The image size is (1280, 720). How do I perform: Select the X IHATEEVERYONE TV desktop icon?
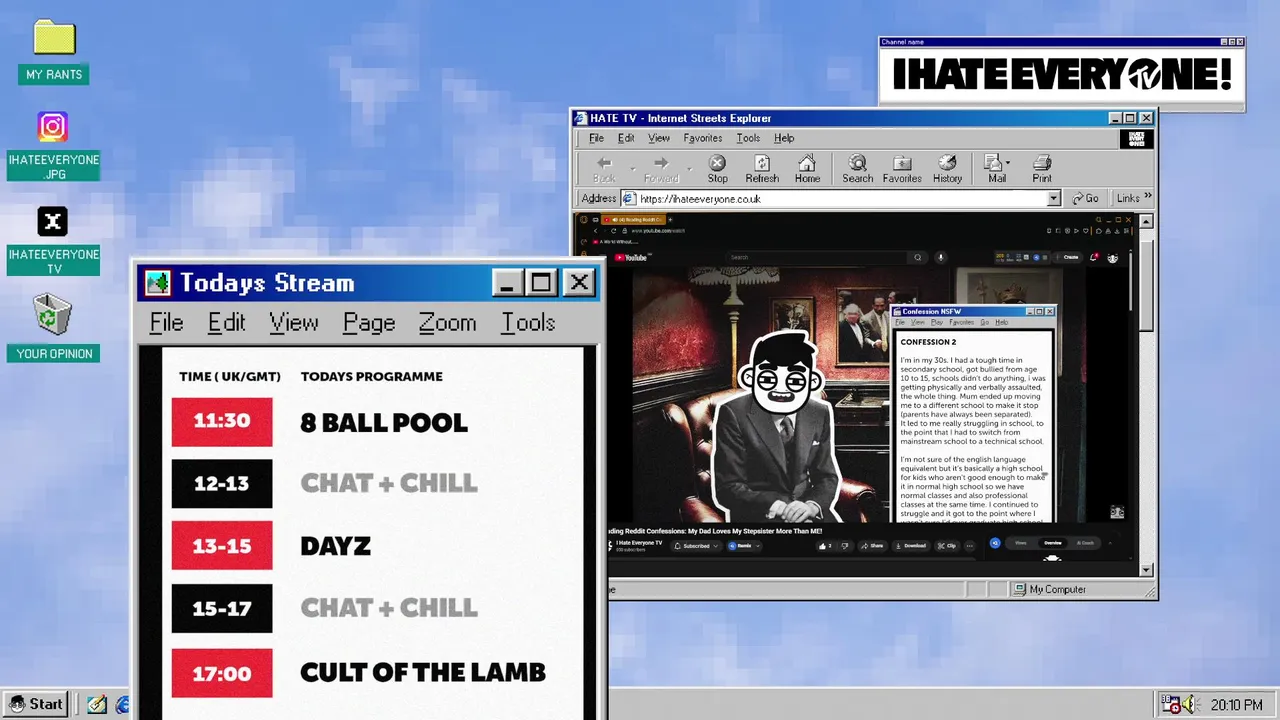point(53,222)
